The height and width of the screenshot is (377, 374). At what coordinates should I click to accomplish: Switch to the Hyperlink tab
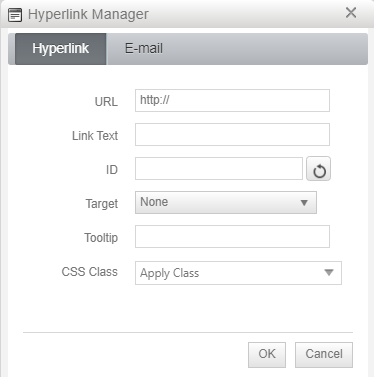[x=61, y=49]
